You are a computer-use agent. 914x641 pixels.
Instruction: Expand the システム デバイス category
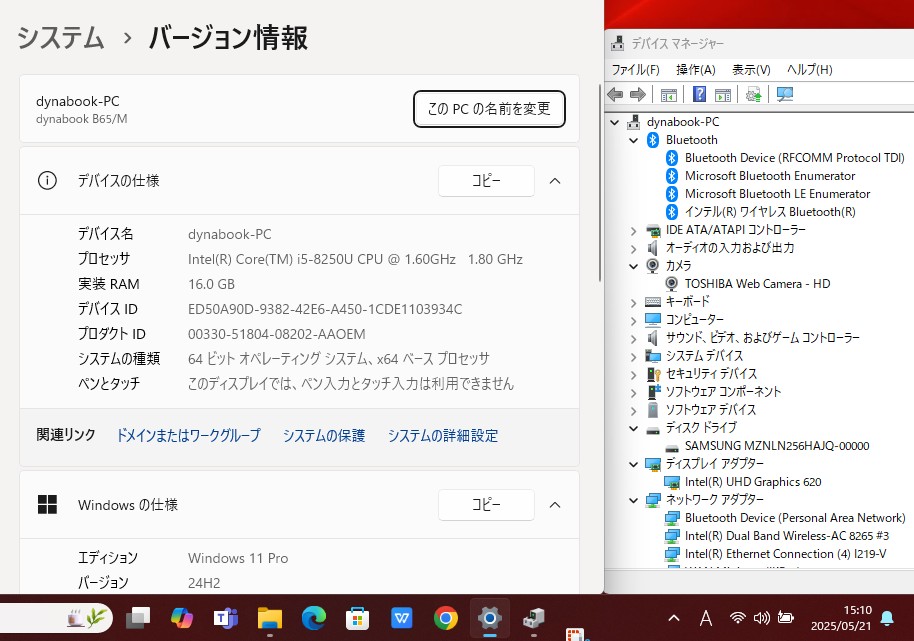[x=634, y=357]
